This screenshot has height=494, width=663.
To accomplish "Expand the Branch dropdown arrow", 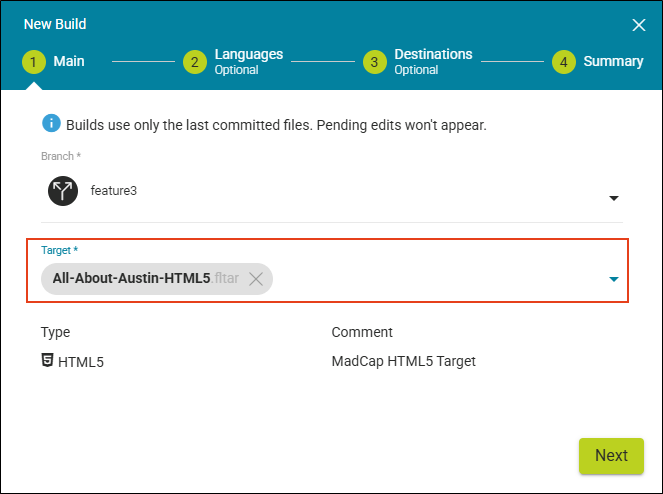I will pos(614,198).
